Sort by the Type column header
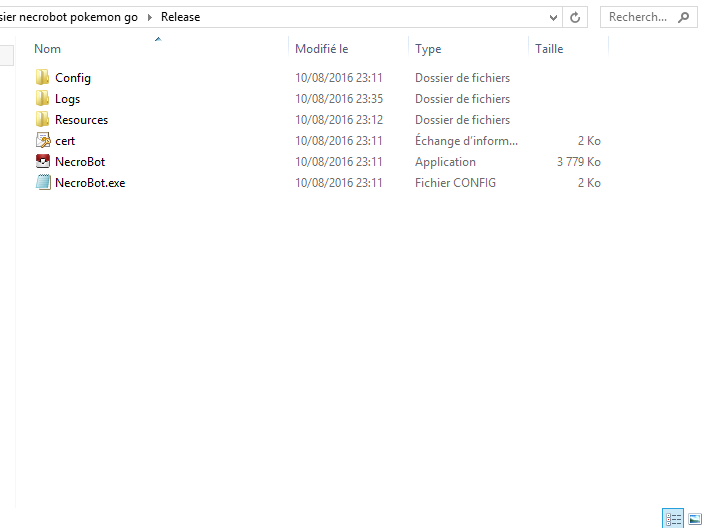 [428, 49]
